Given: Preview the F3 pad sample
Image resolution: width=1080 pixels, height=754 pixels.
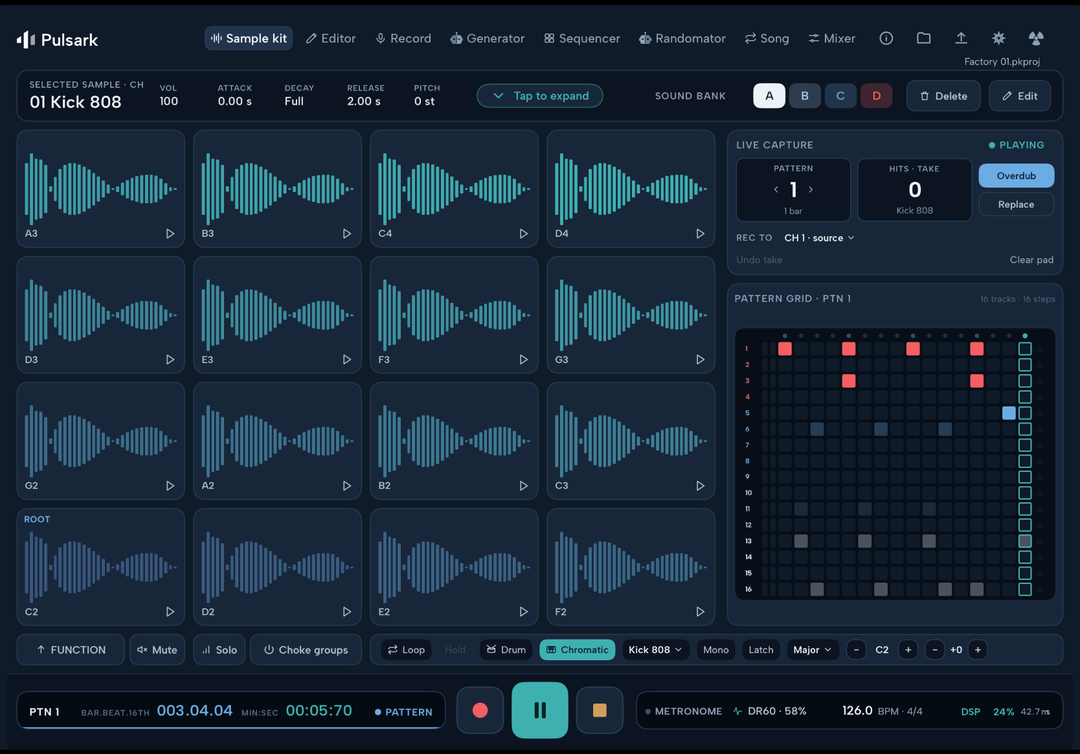Looking at the screenshot, I should [523, 359].
